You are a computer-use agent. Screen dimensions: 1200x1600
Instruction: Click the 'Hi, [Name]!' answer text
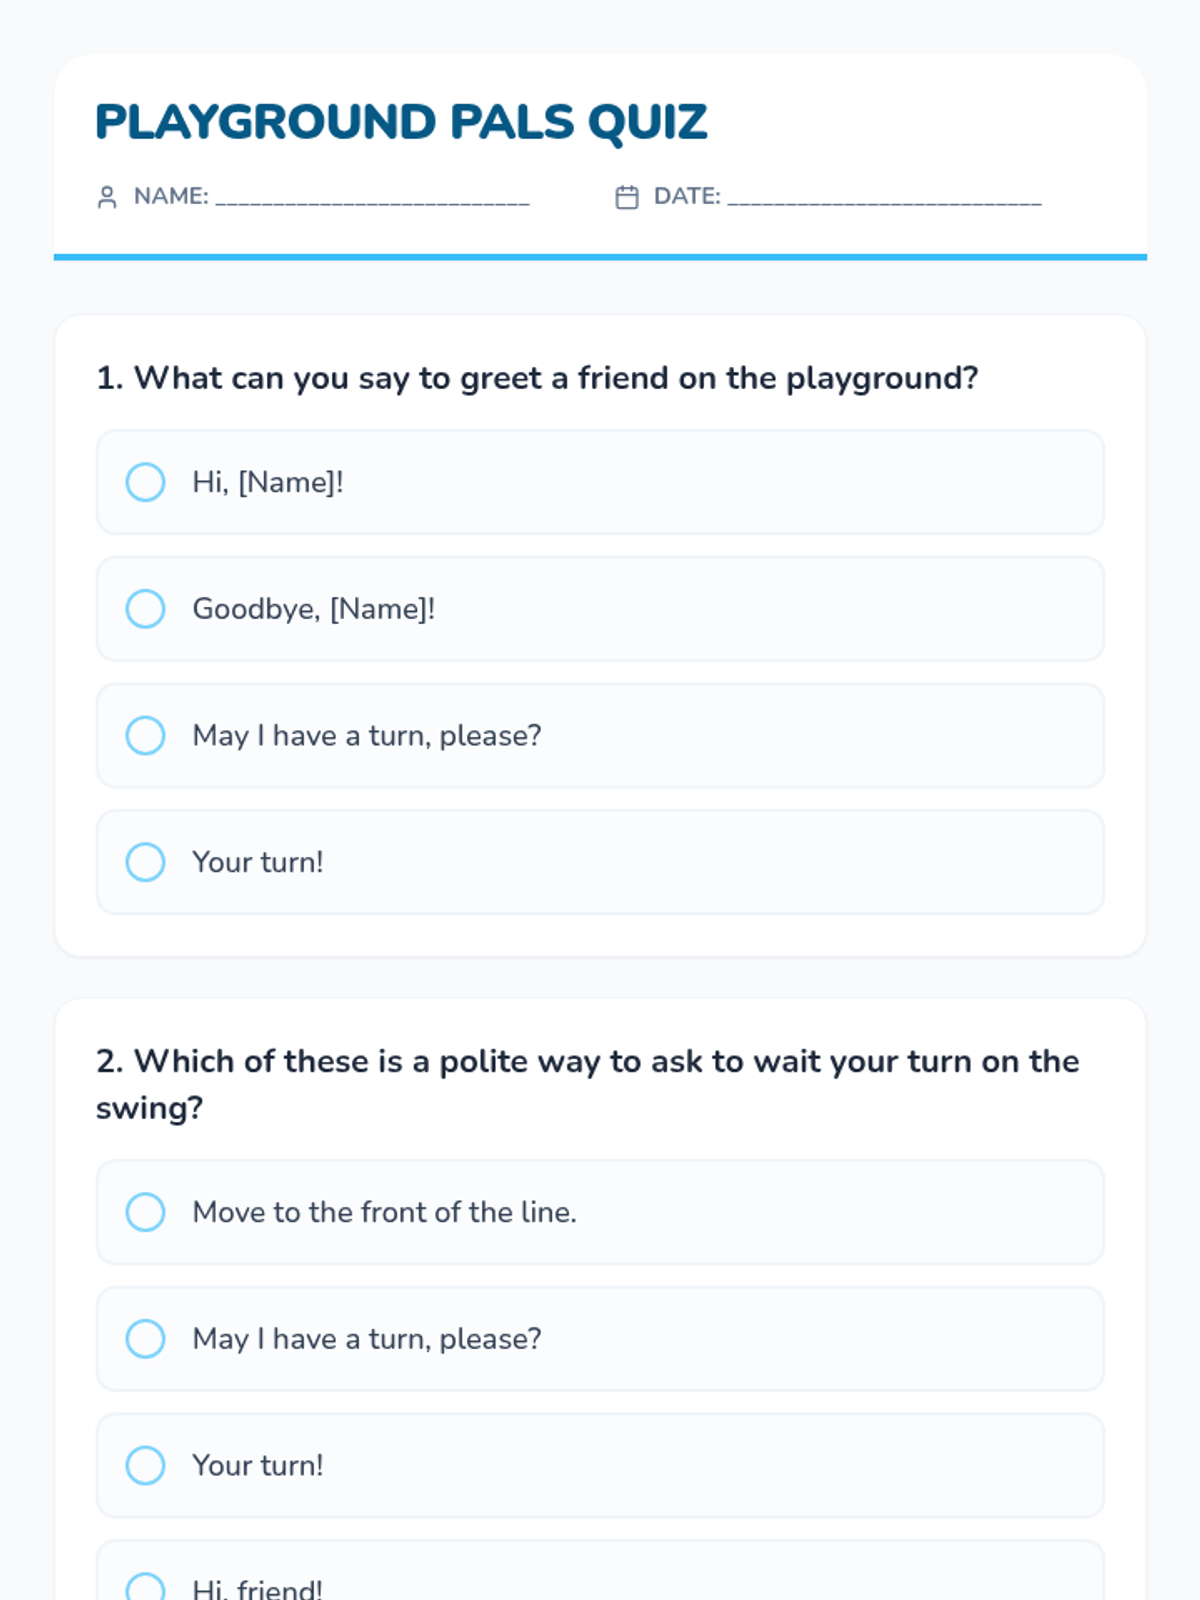point(268,482)
